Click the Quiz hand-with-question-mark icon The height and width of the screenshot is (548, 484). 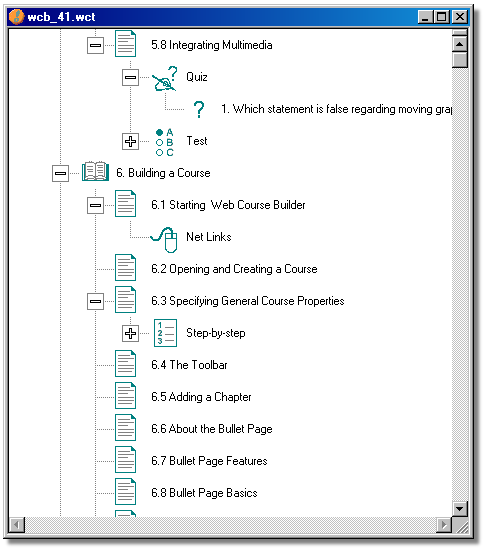[x=165, y=79]
